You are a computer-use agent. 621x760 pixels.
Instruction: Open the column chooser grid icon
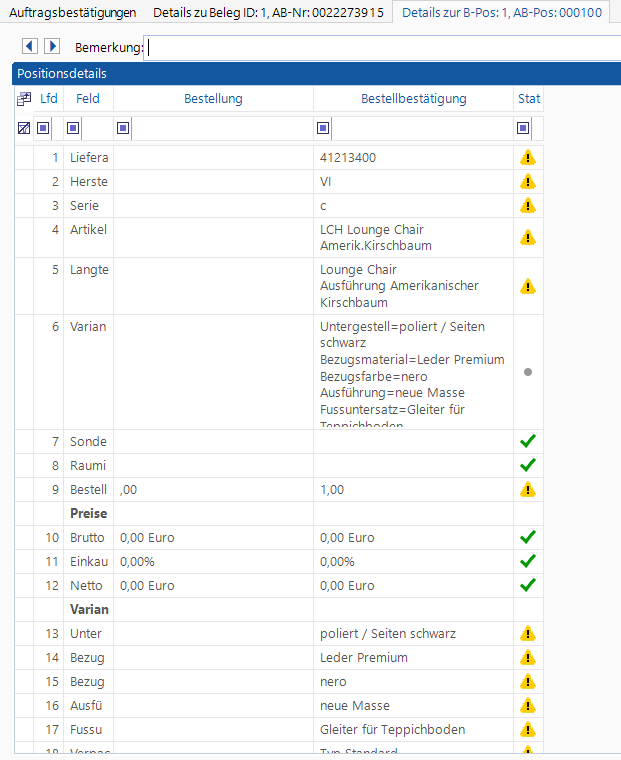[x=24, y=99]
